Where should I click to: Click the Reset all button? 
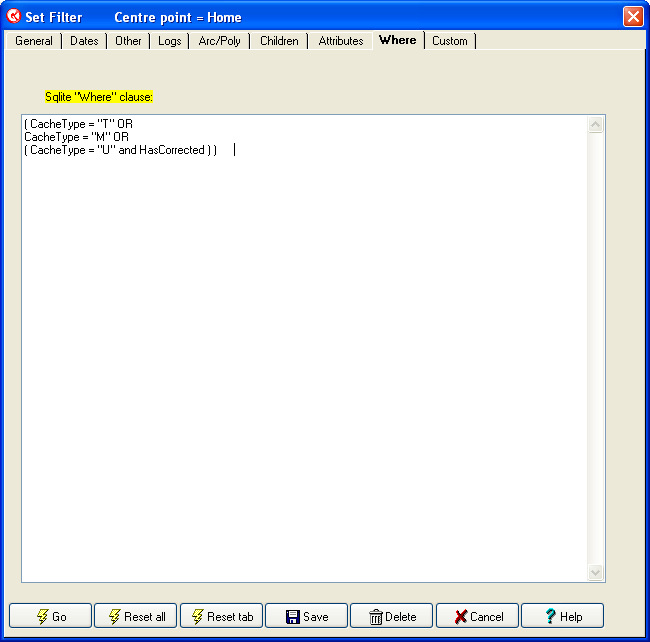(136, 616)
